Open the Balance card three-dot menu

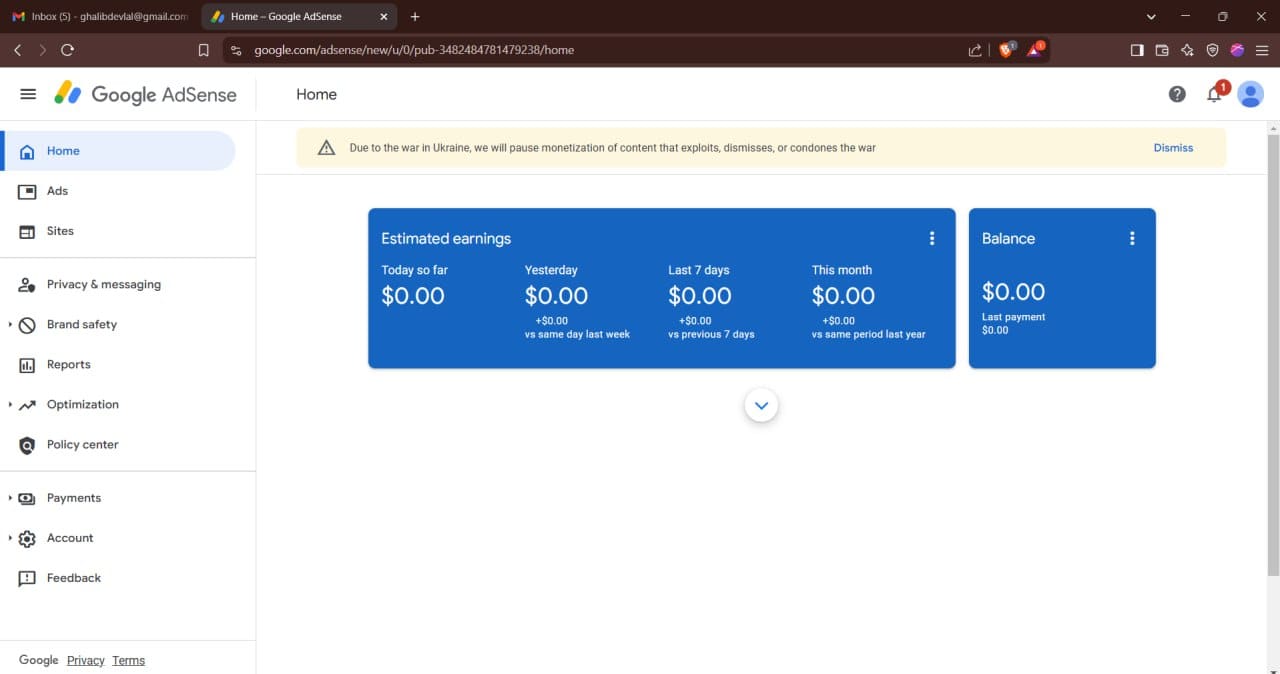(1132, 238)
